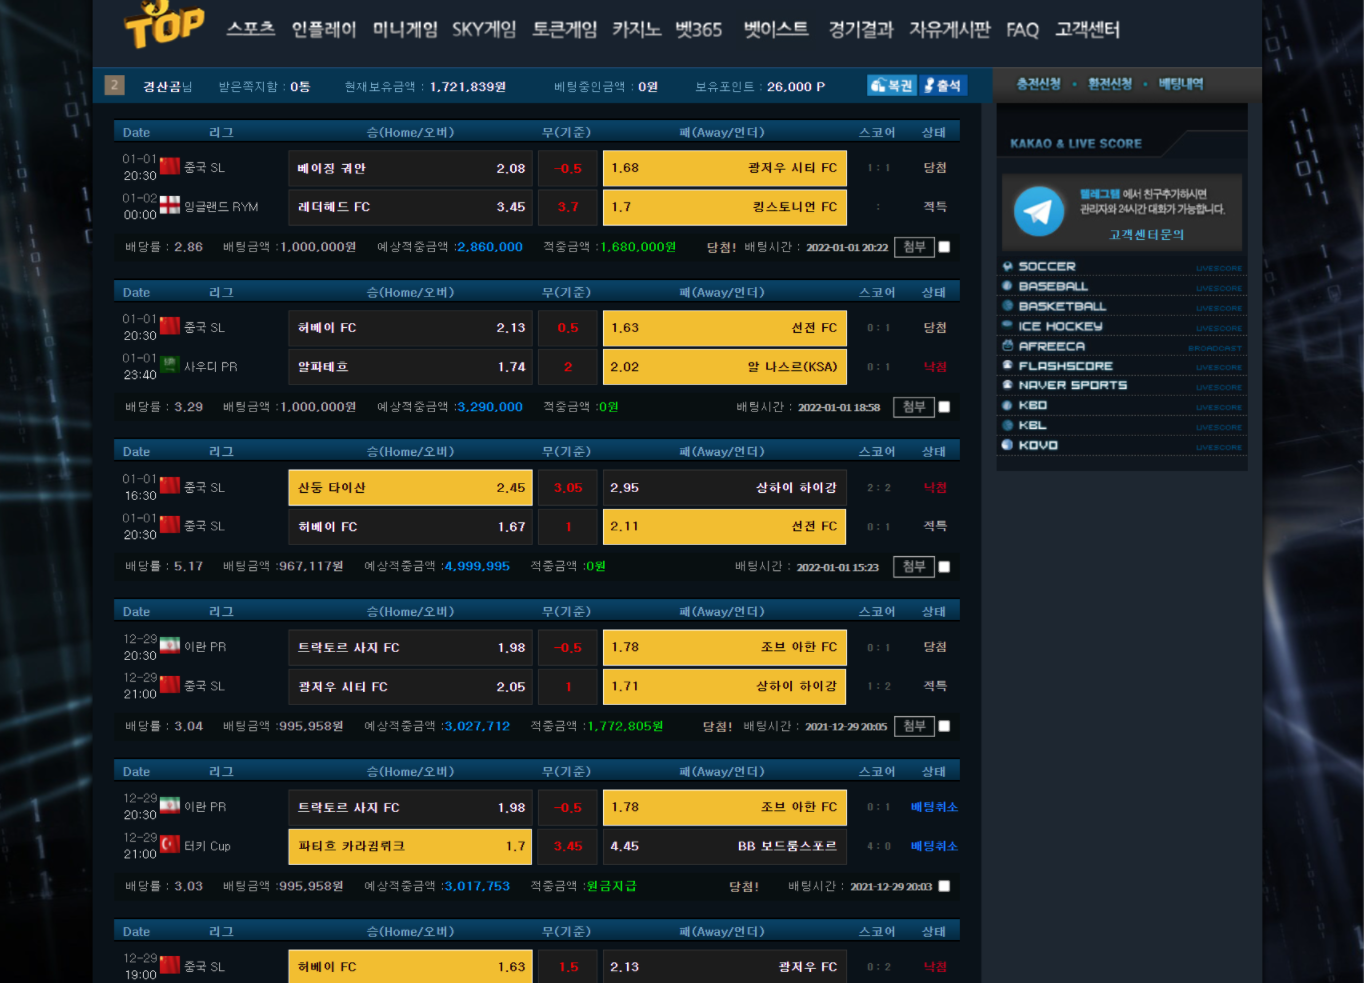Select BB 보드룸스포르 4.45 away cell
The height and width of the screenshot is (983, 1364).
click(x=725, y=846)
